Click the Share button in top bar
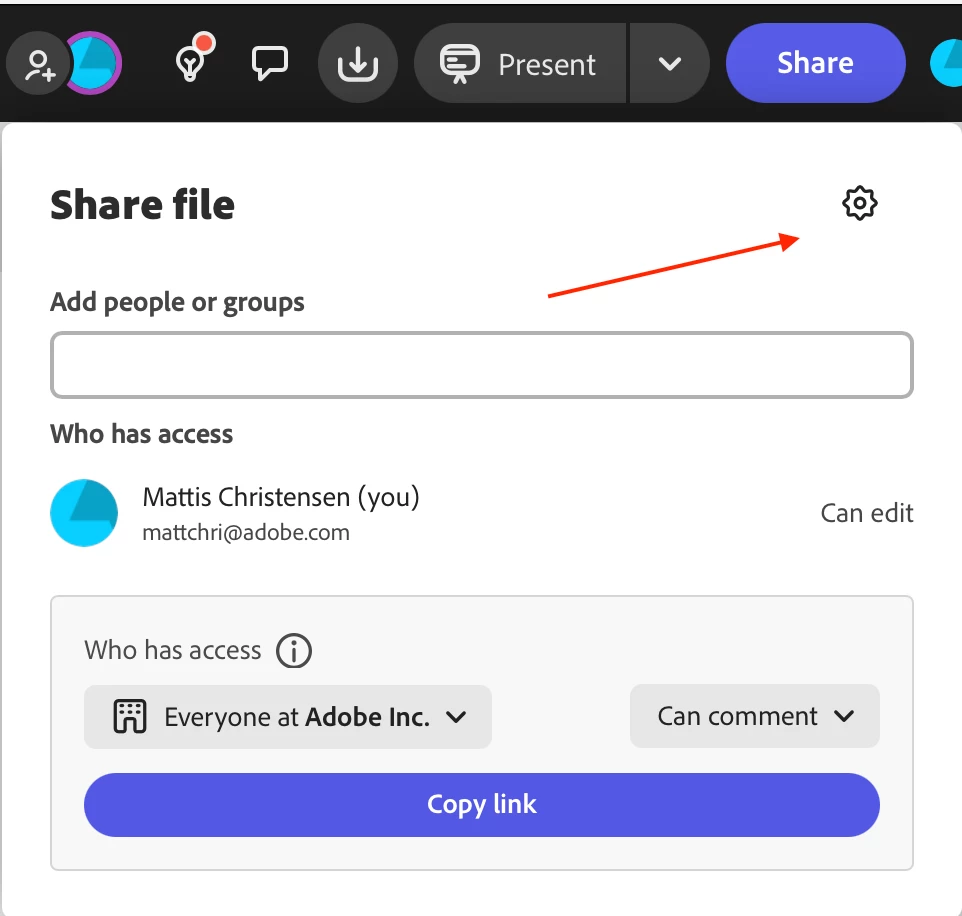This screenshot has height=916, width=962. tap(815, 63)
